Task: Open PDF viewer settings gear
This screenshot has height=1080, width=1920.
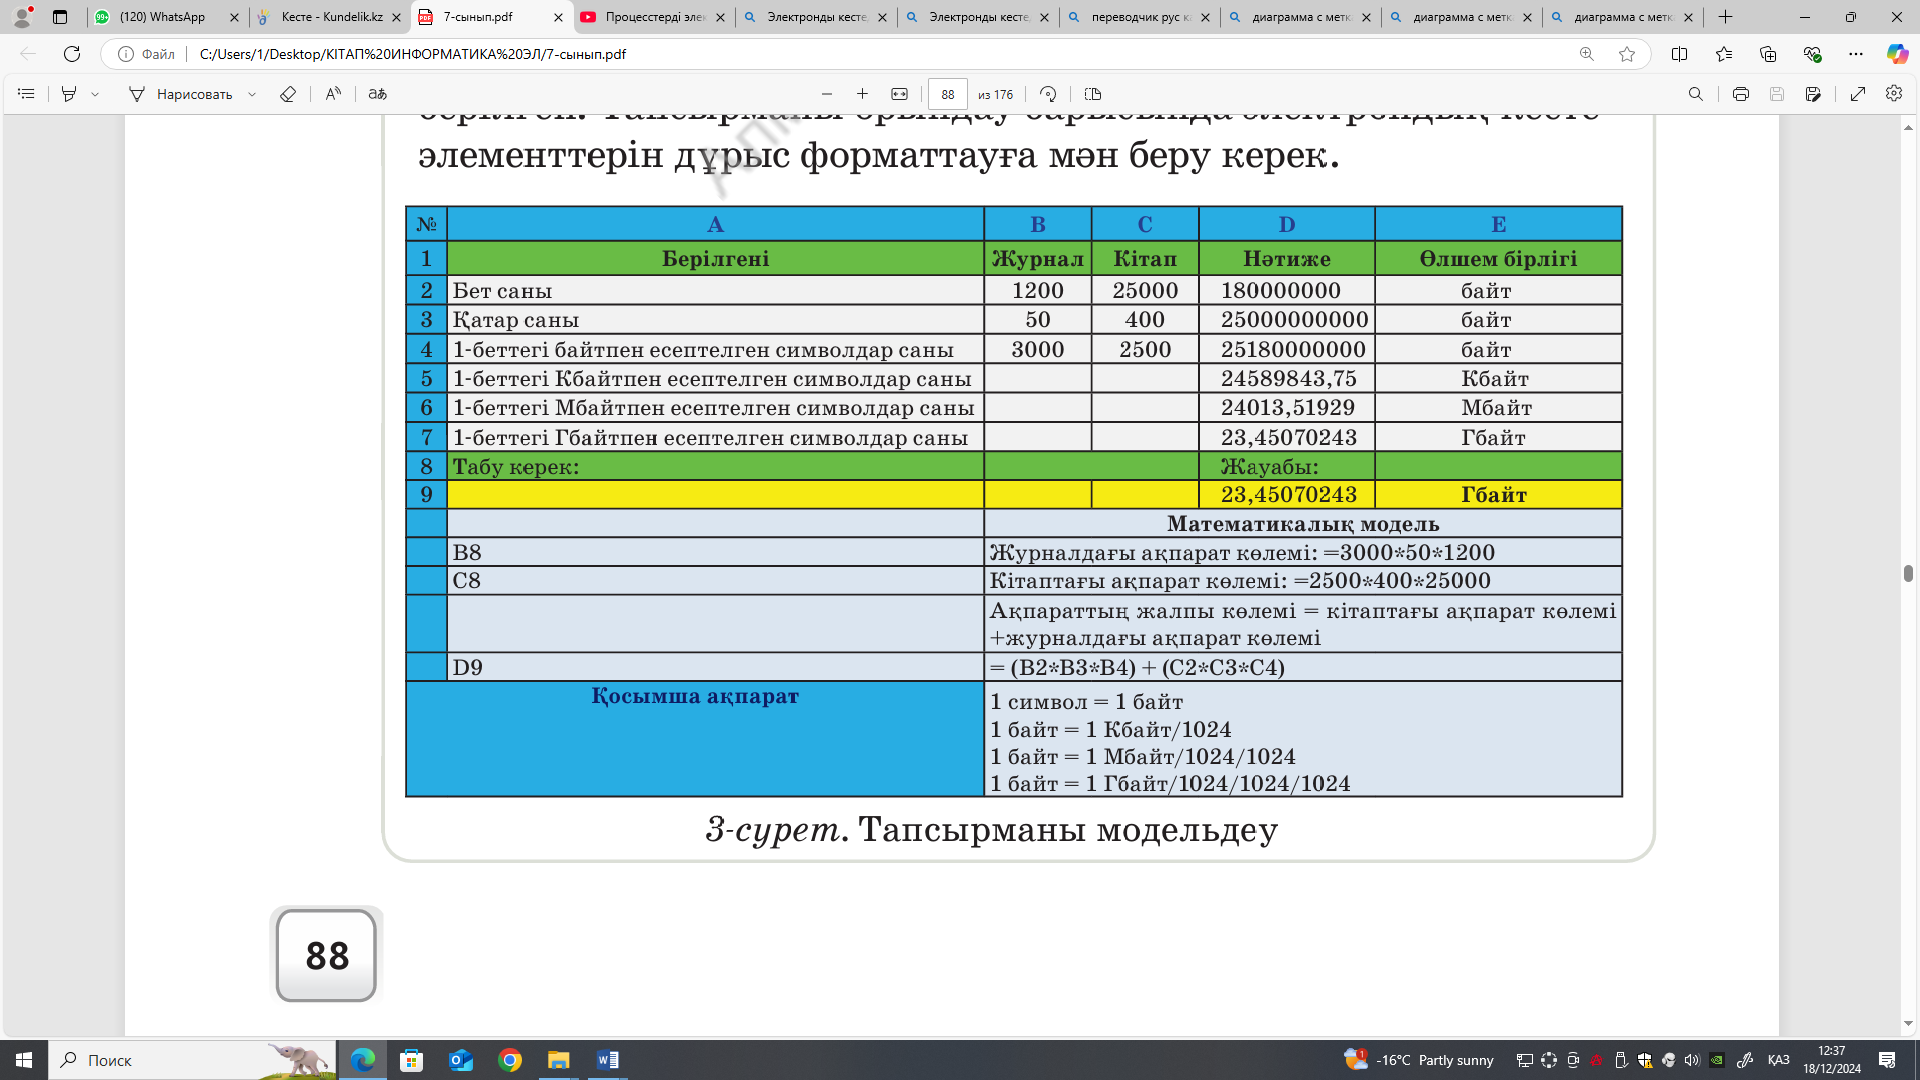Action: [x=1894, y=94]
